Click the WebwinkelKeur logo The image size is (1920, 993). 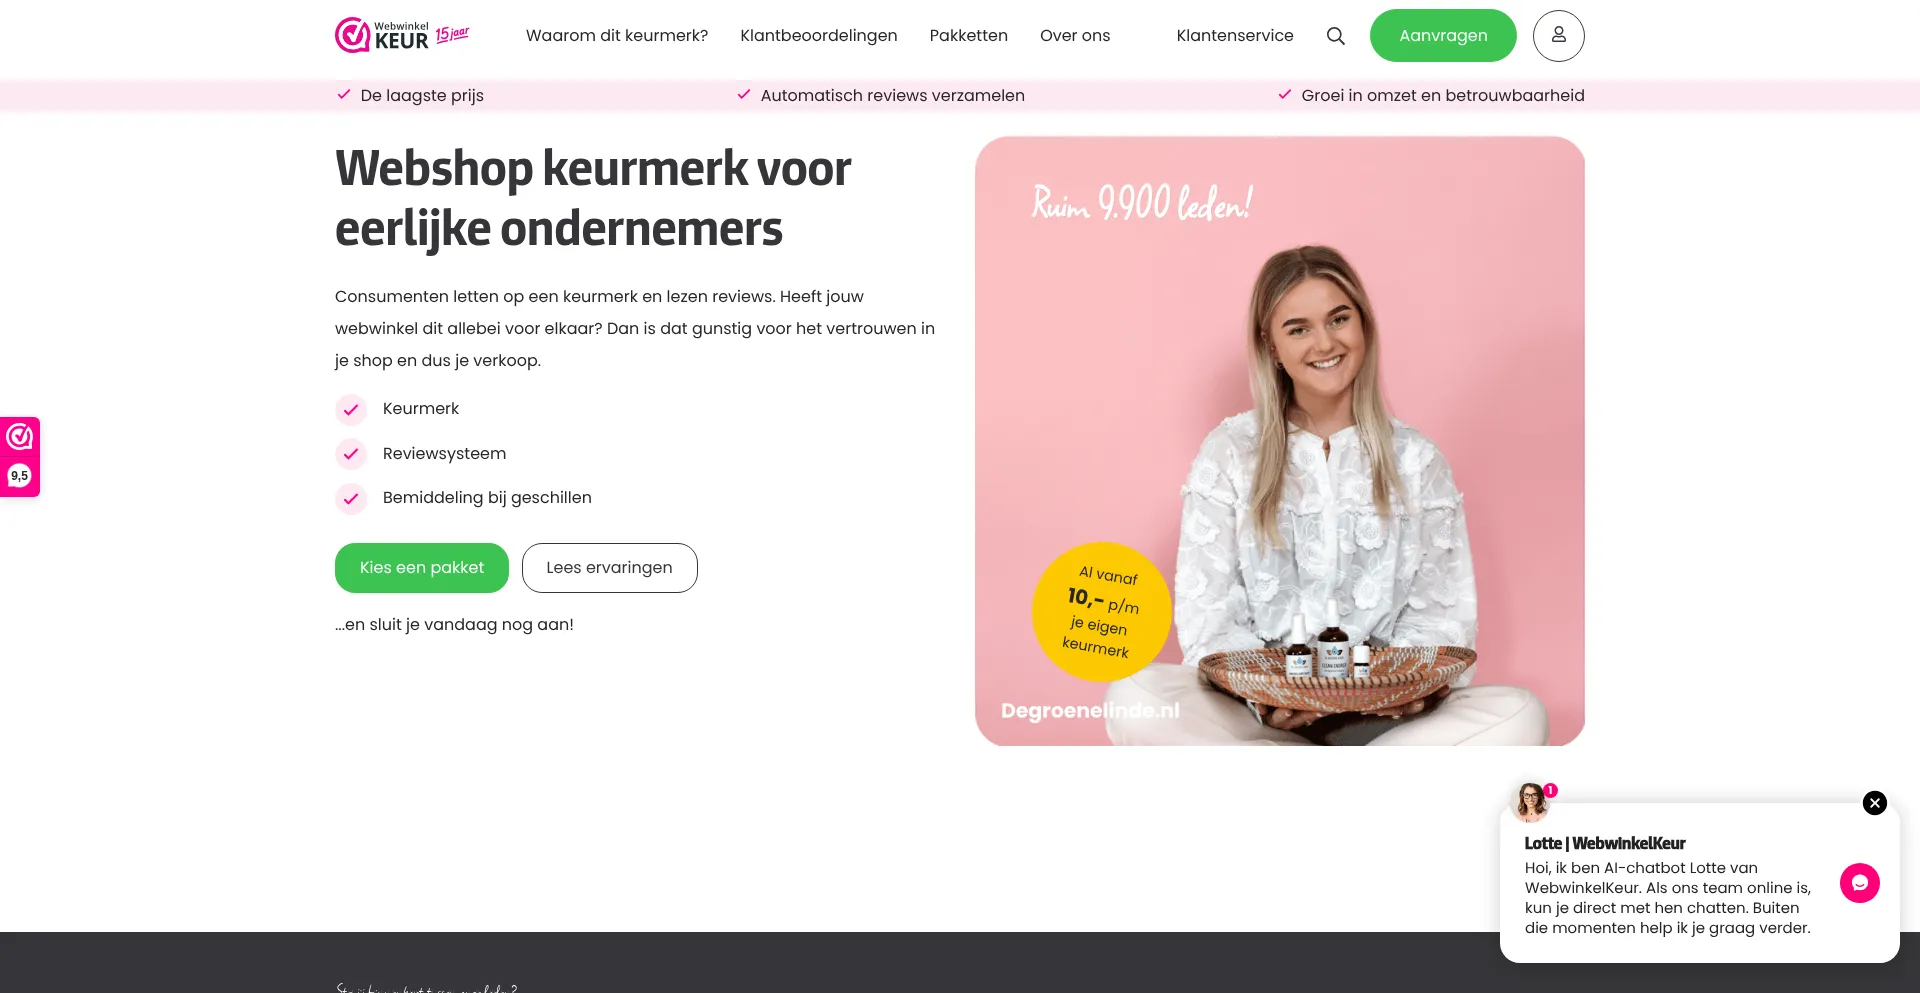coord(402,35)
